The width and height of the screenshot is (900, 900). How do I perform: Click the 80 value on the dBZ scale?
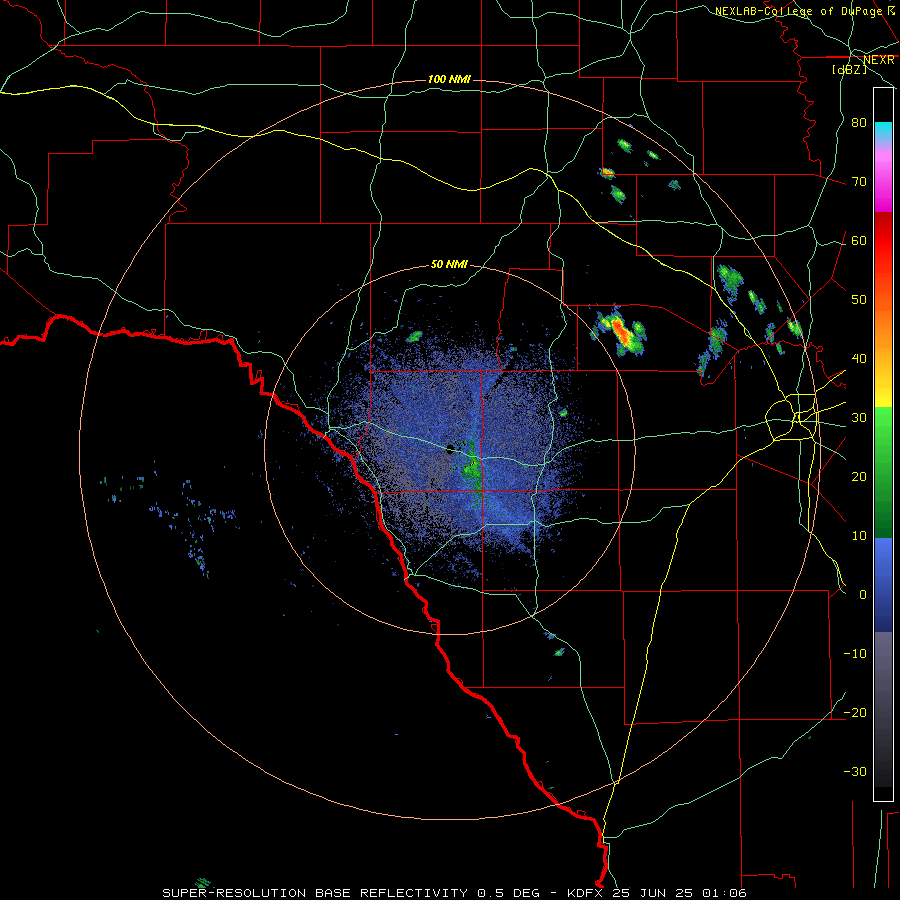tap(859, 122)
